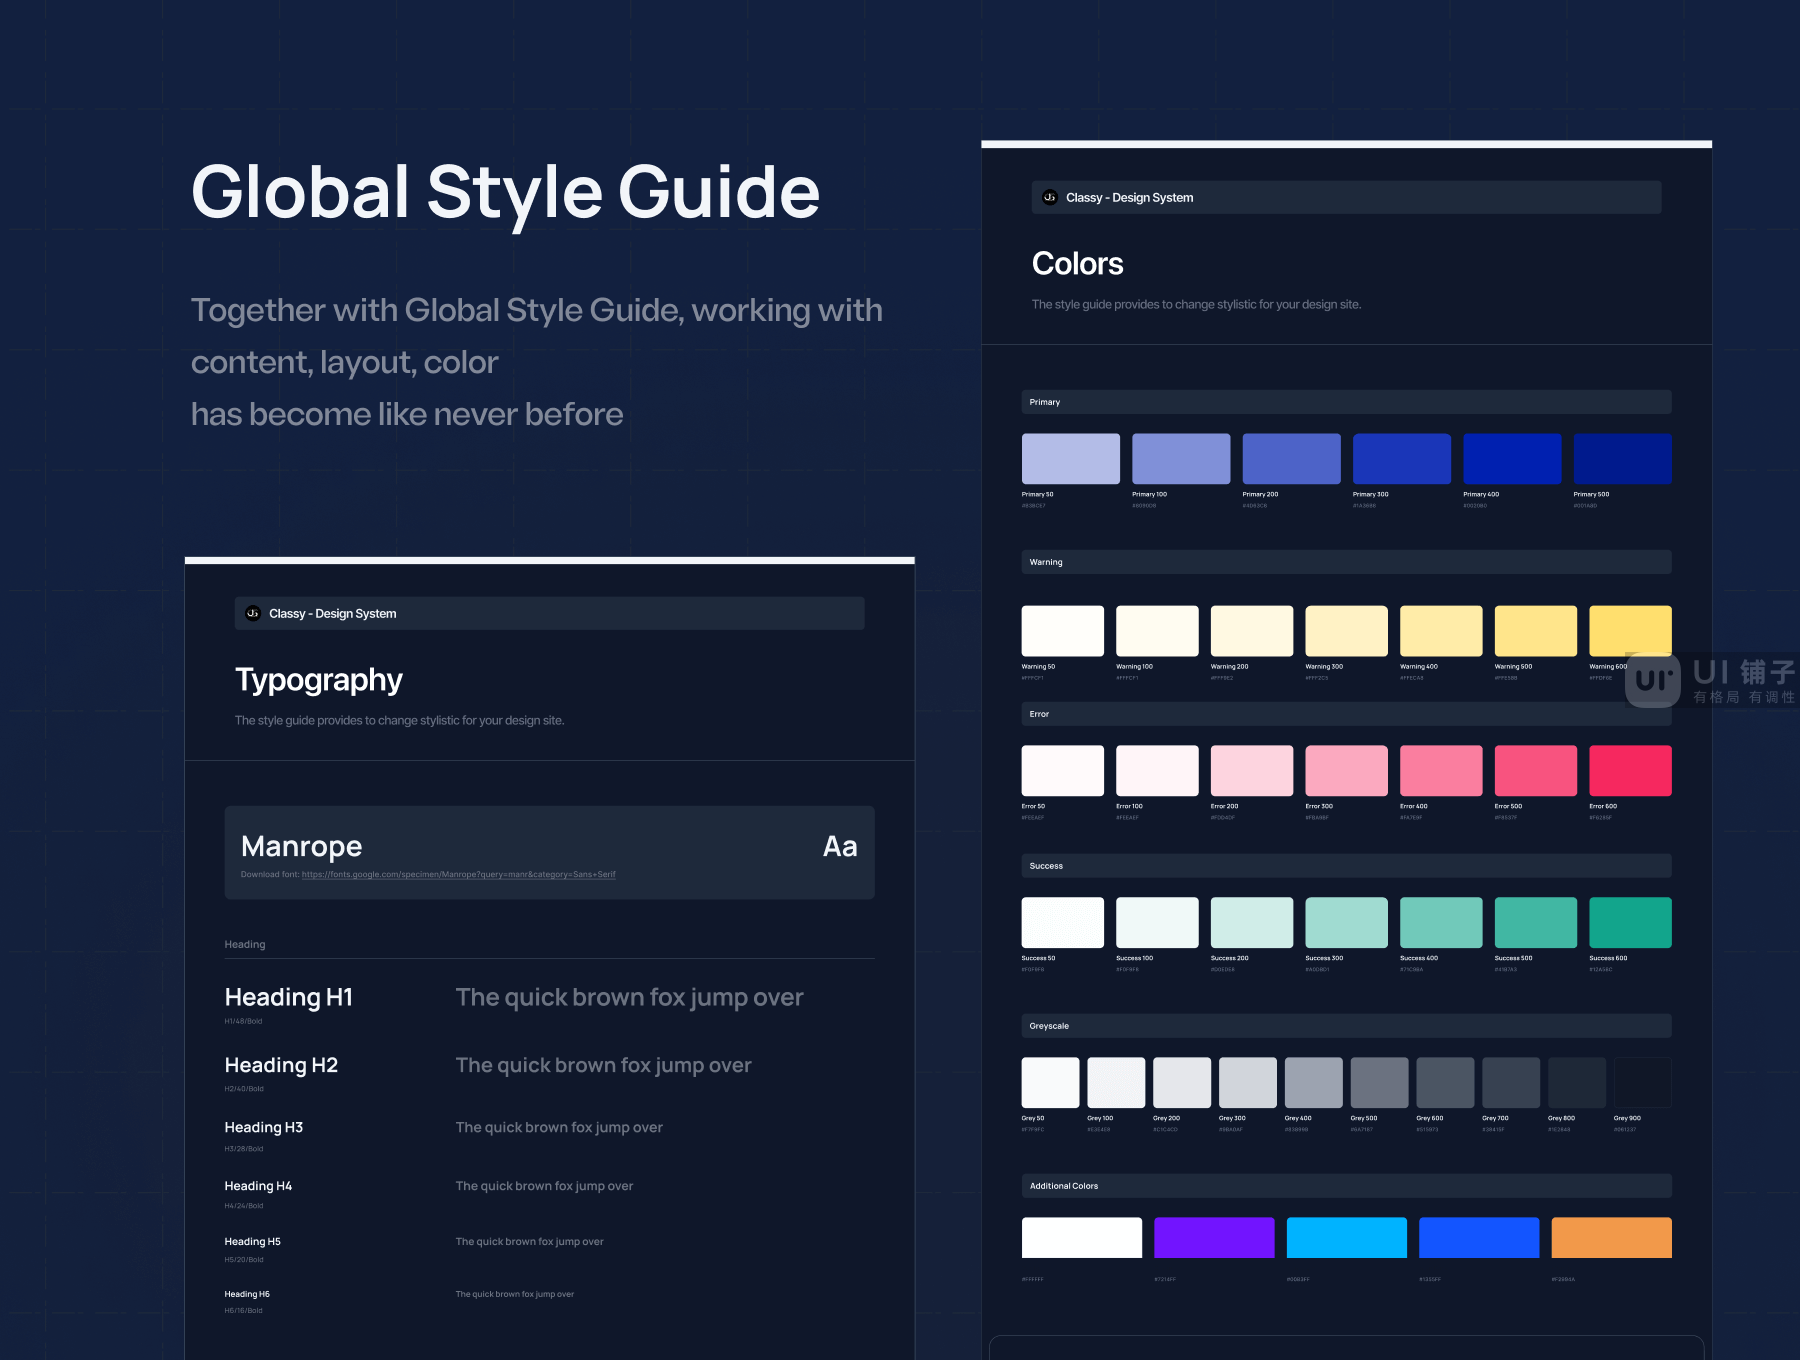Select the Grey 800 swatch

point(1577,1083)
